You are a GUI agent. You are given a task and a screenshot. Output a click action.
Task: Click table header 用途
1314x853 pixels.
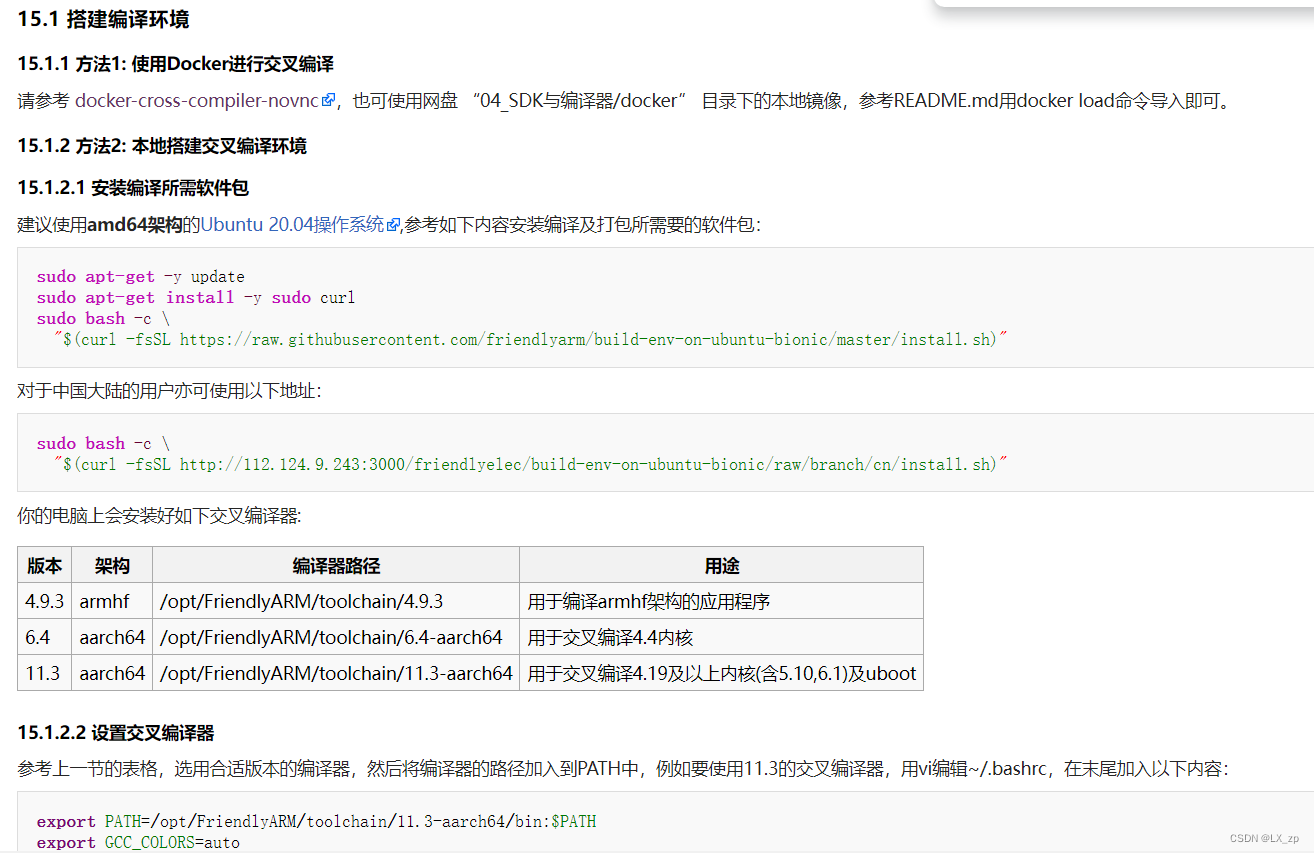click(x=721, y=565)
